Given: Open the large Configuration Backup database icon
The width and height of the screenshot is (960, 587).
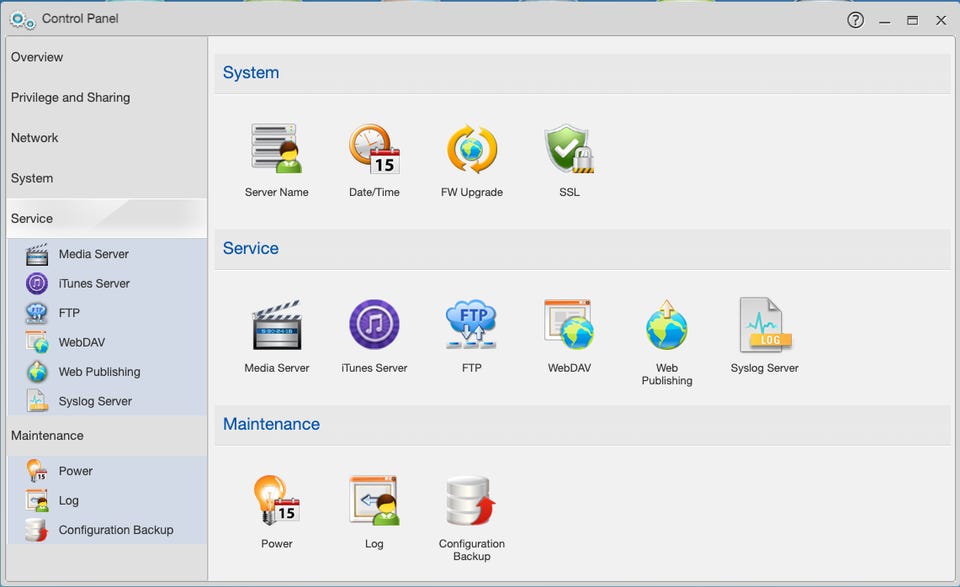Looking at the screenshot, I should tap(471, 500).
